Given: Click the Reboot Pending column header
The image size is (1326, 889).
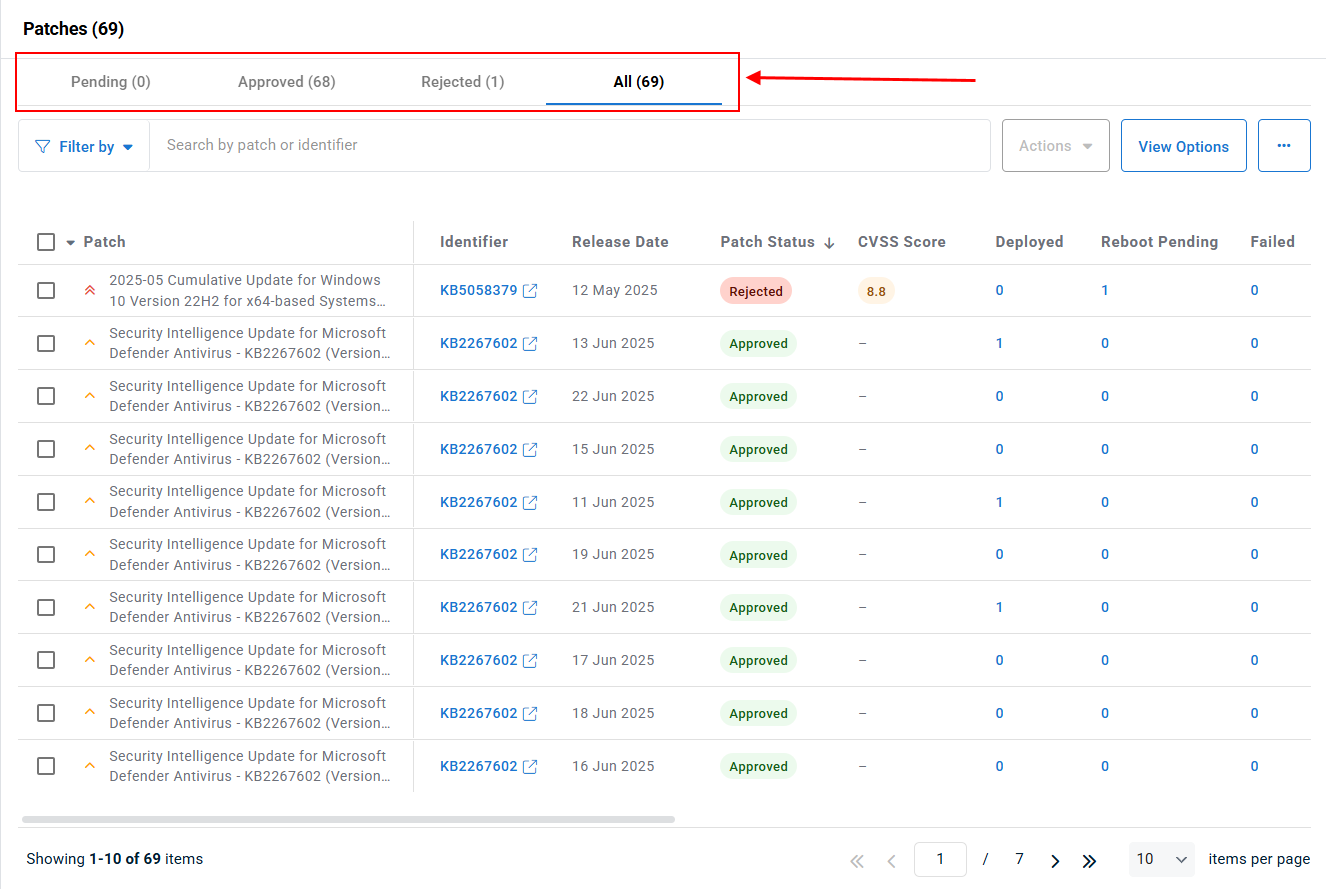Looking at the screenshot, I should click(1160, 242).
